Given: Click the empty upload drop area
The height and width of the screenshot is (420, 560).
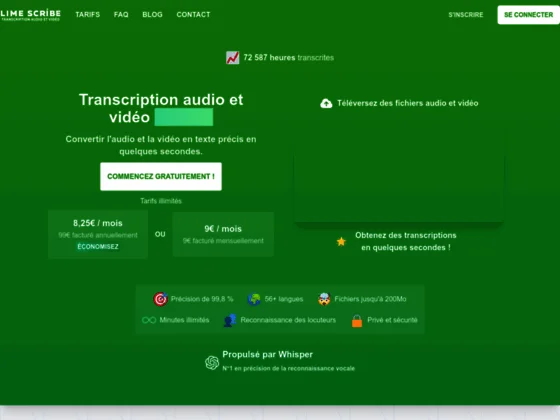Looking at the screenshot, I should pyautogui.click(x=399, y=171).
